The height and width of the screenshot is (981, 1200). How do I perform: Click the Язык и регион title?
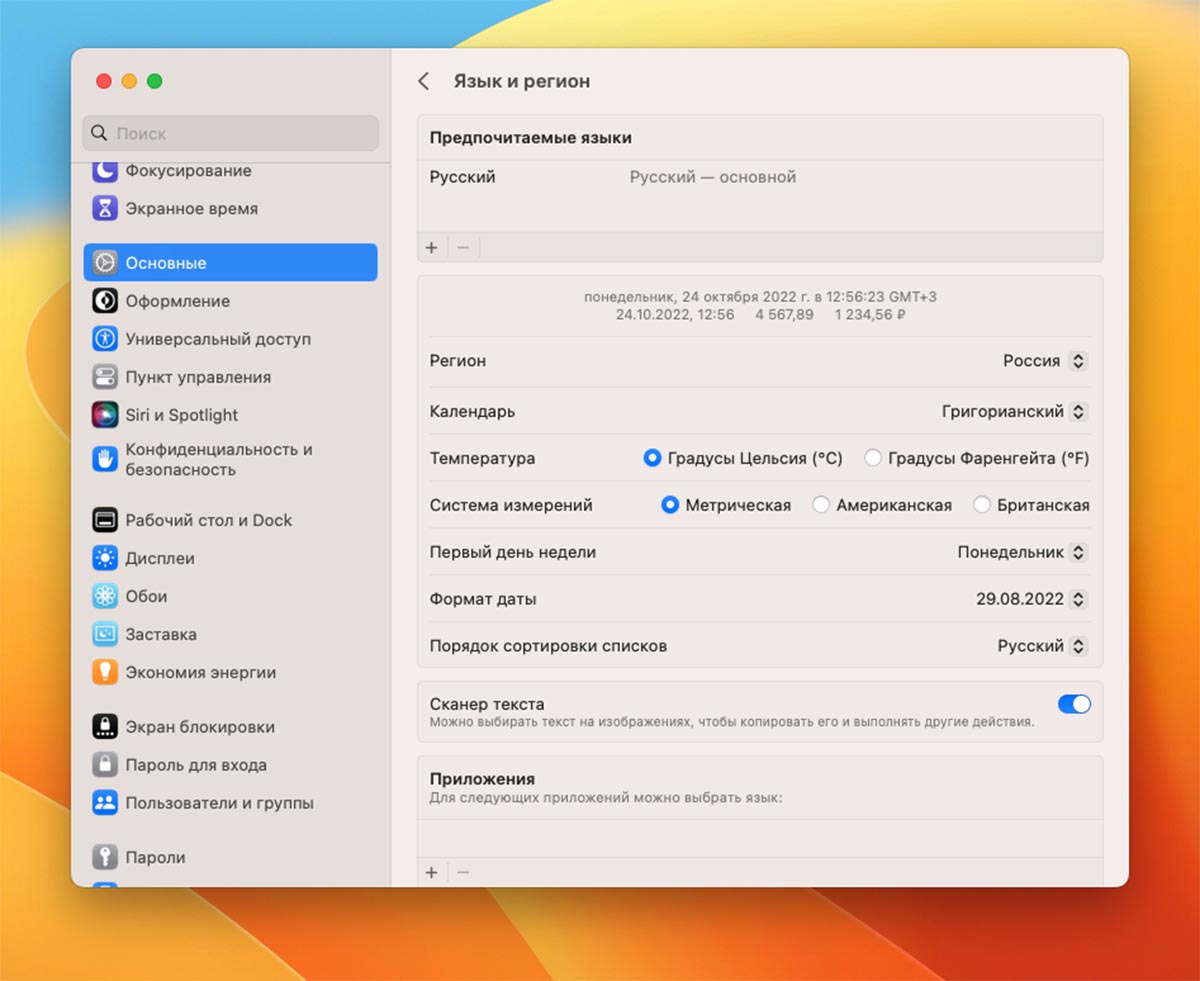coord(521,81)
